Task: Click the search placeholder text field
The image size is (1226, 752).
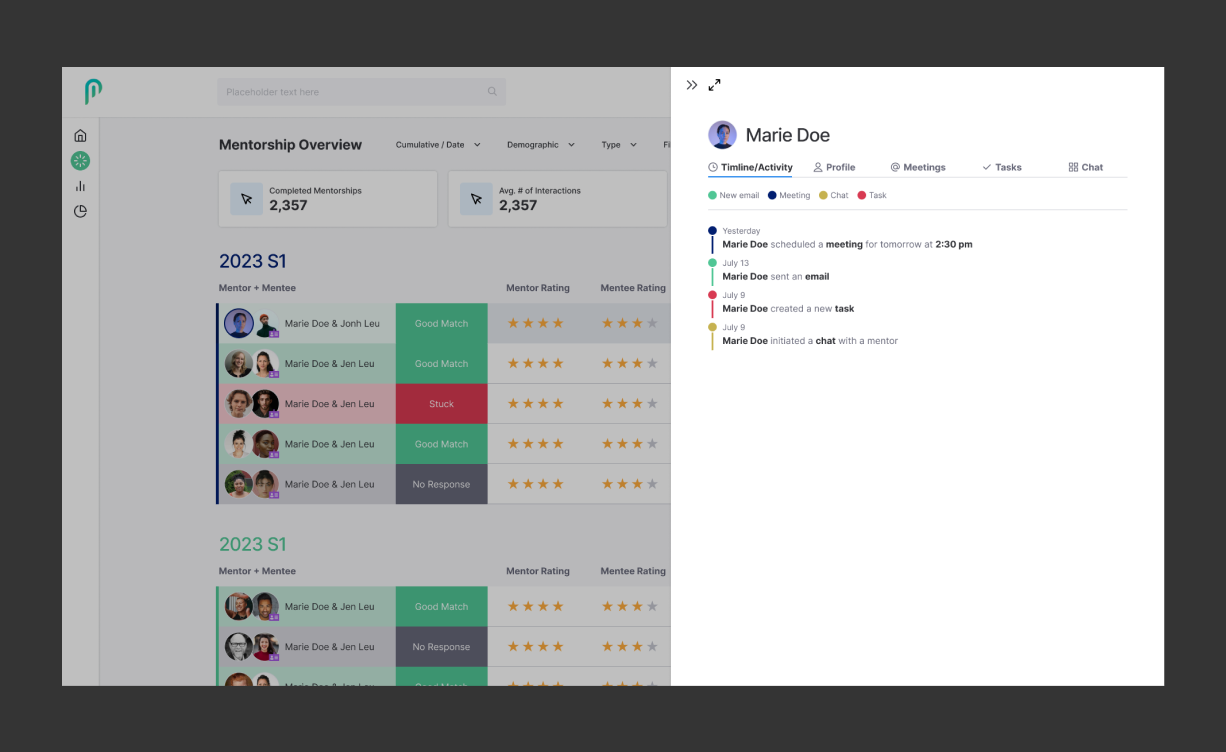Action: click(350, 92)
